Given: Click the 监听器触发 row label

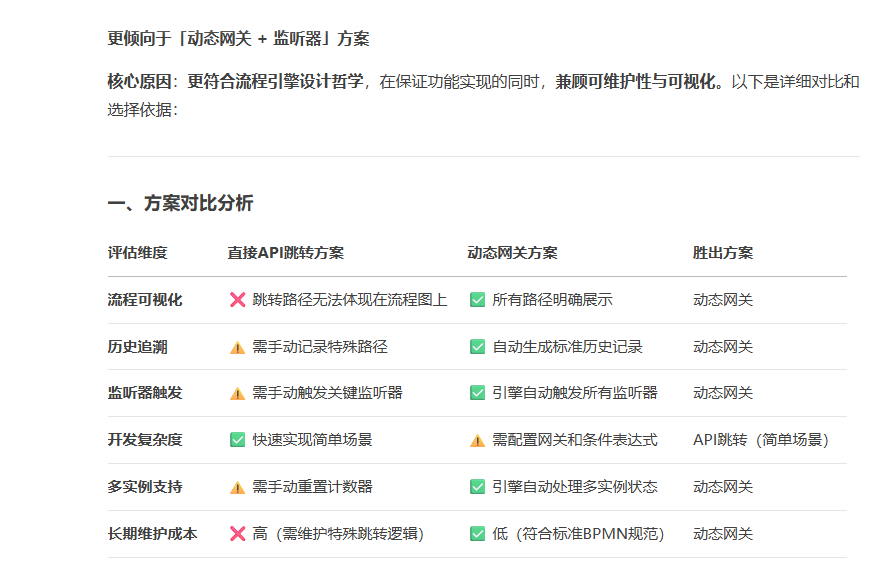Looking at the screenshot, I should click(145, 393).
